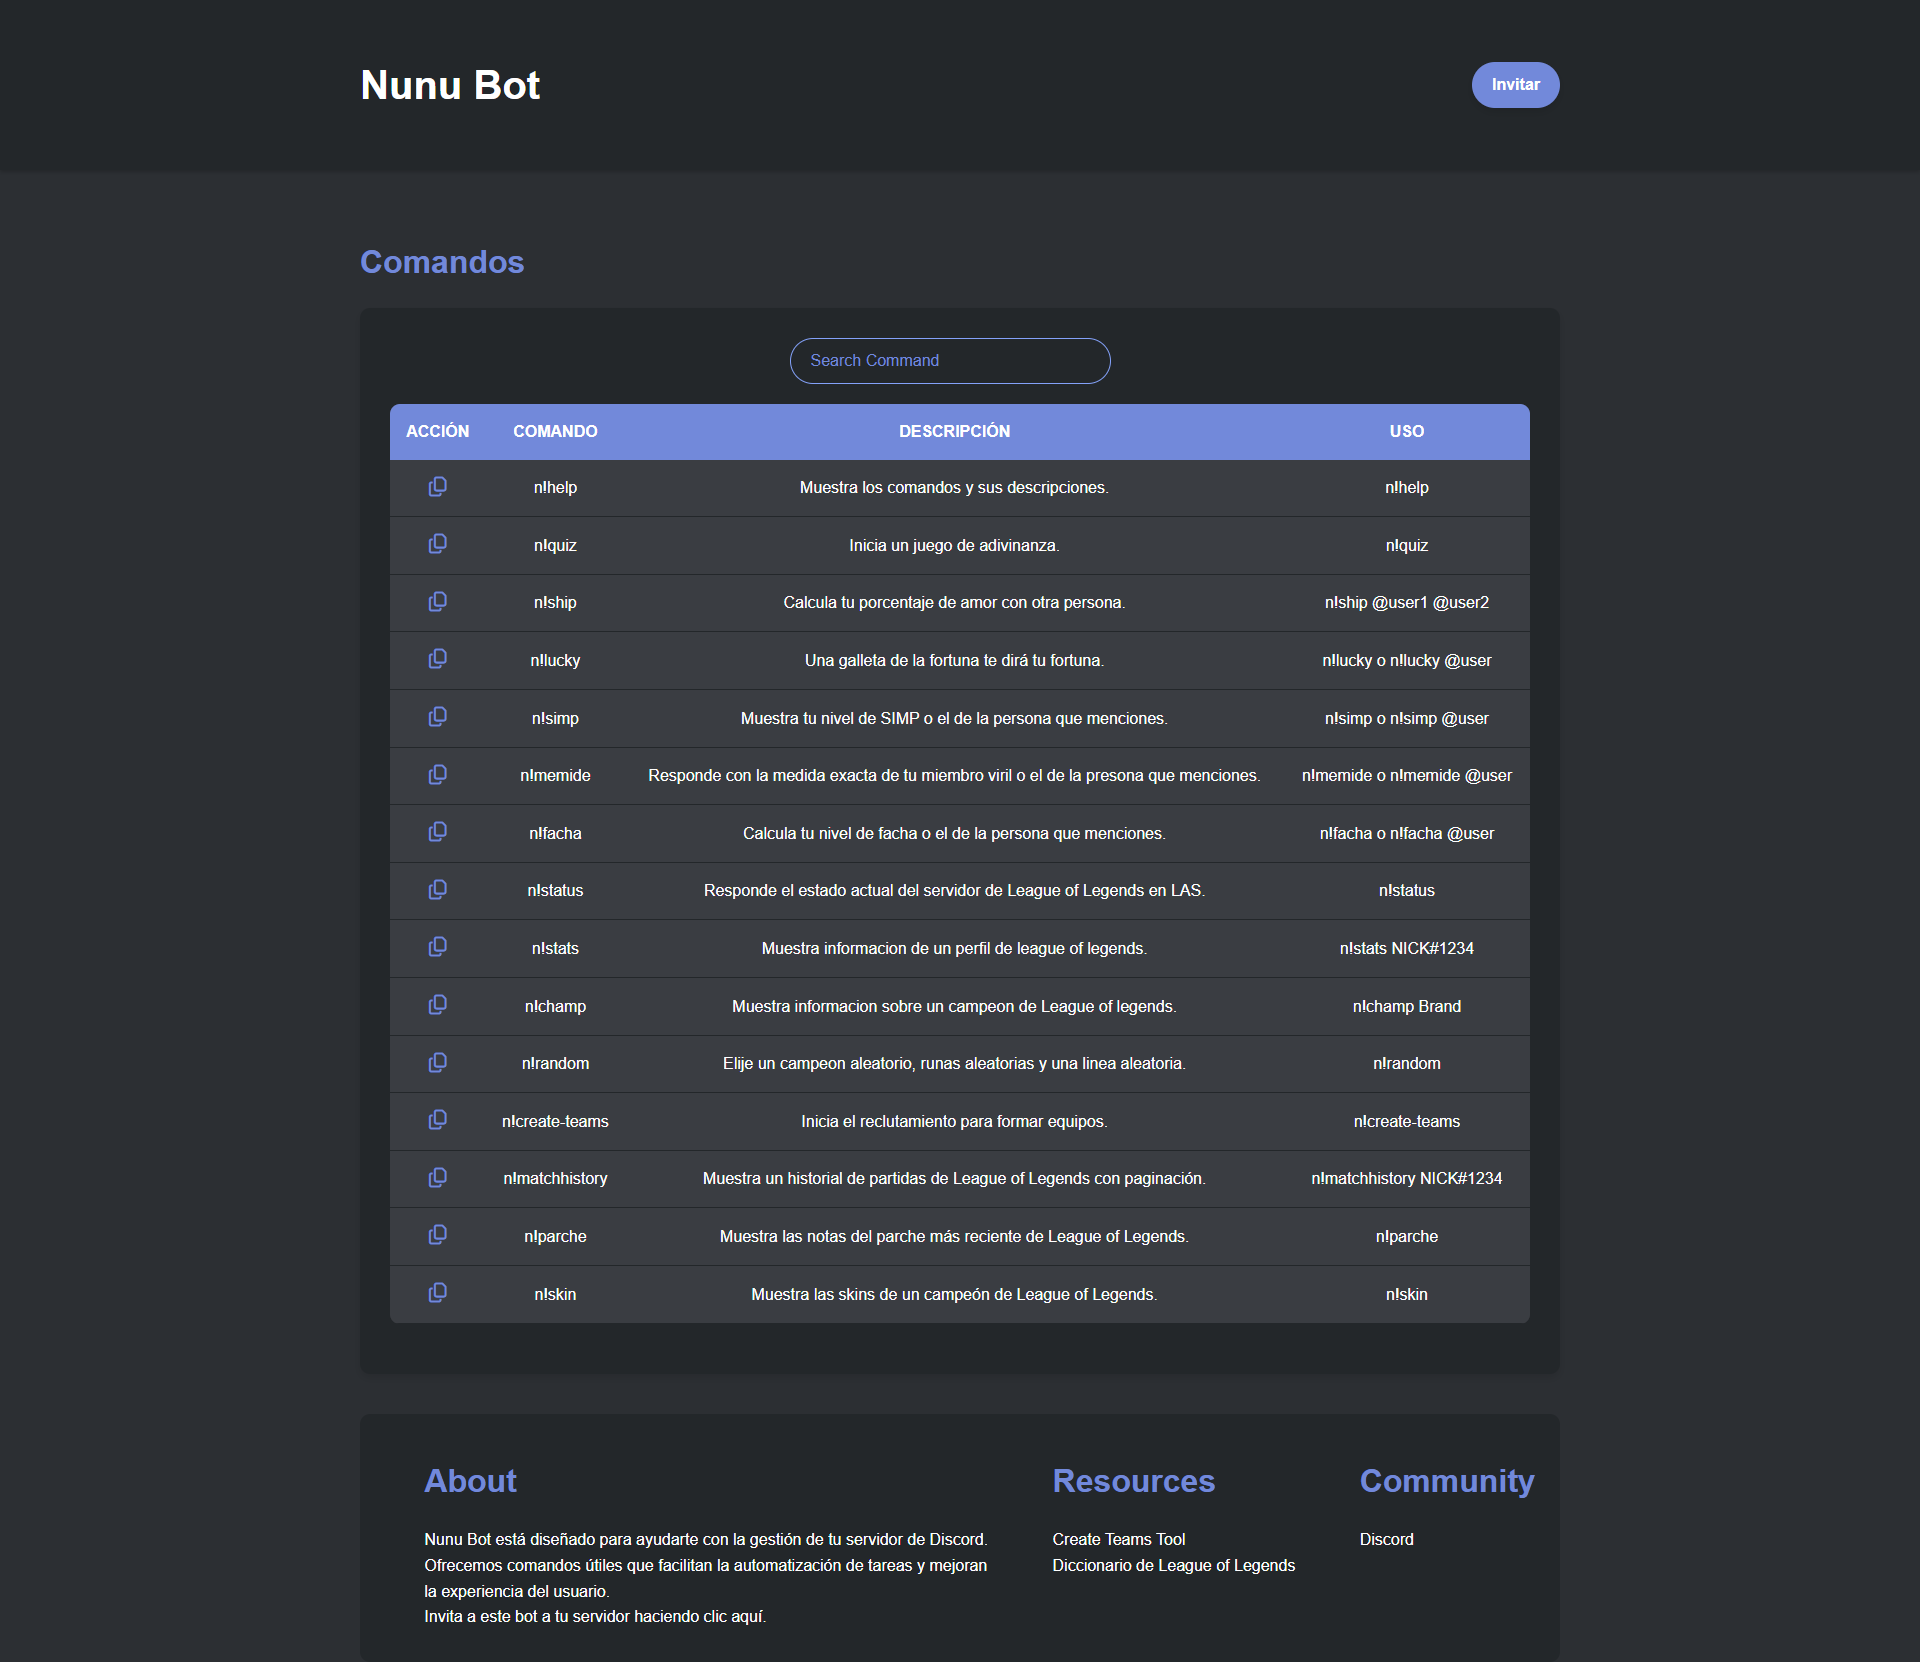The width and height of the screenshot is (1920, 1662).
Task: Click the copy icon for nlrandom command
Action: point(436,1063)
